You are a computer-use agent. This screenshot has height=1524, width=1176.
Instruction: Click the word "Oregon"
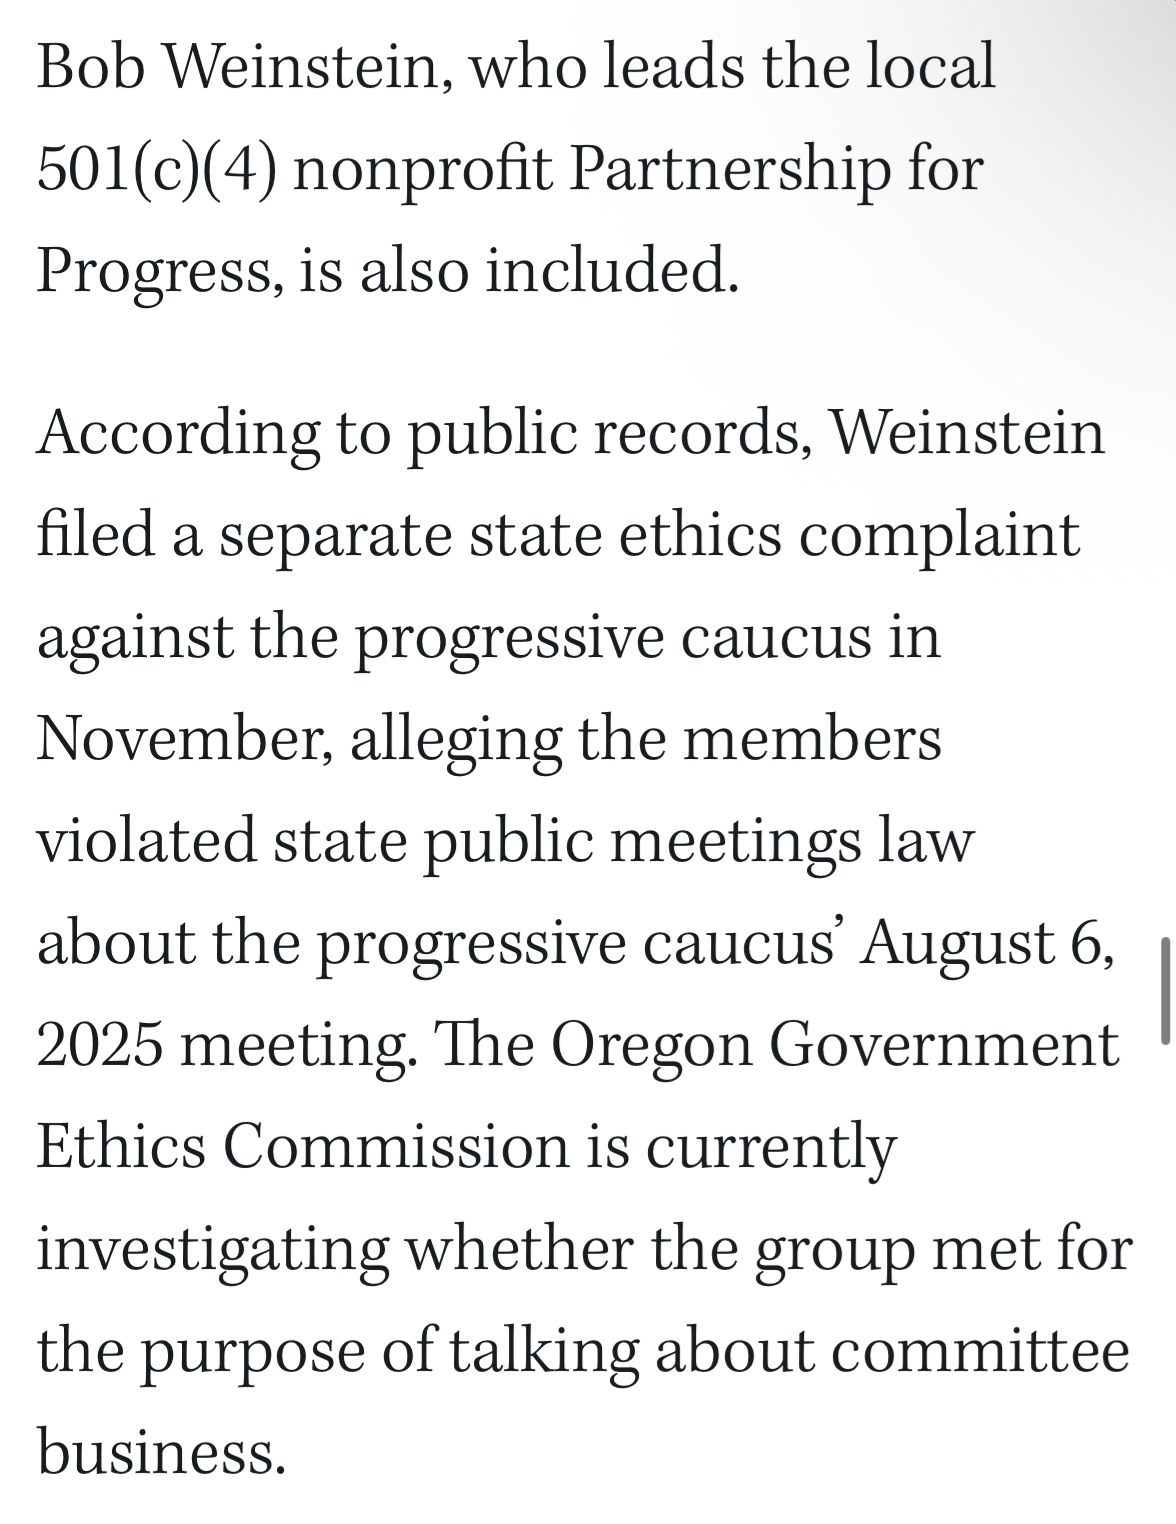[x=650, y=1046]
